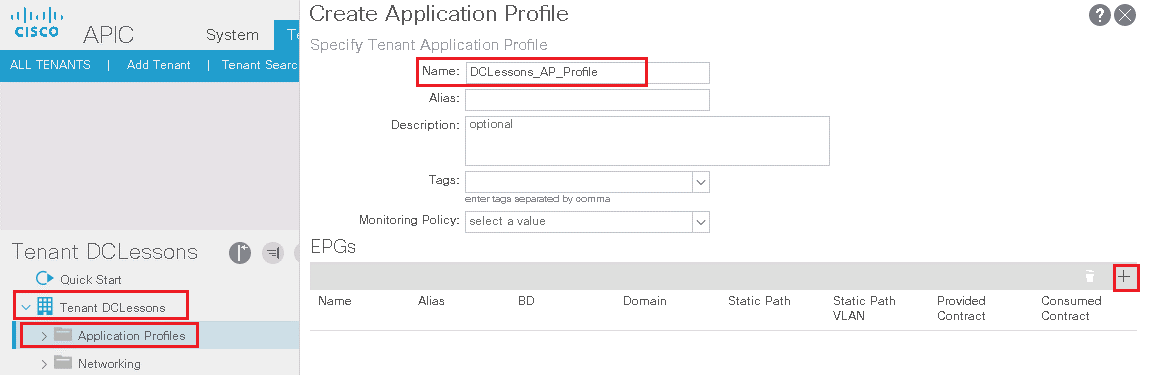1165x378 pixels.
Task: Switch to the System tab
Action: point(232,35)
